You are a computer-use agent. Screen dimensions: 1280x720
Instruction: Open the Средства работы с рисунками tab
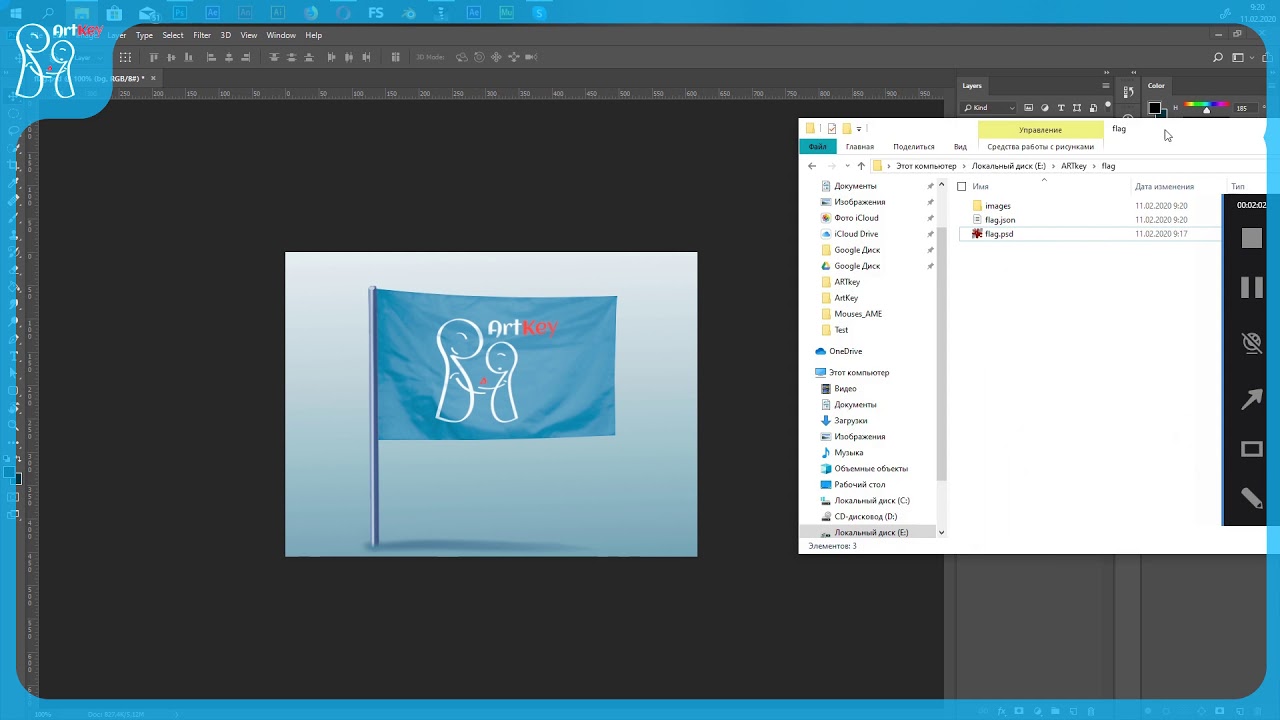(1040, 147)
